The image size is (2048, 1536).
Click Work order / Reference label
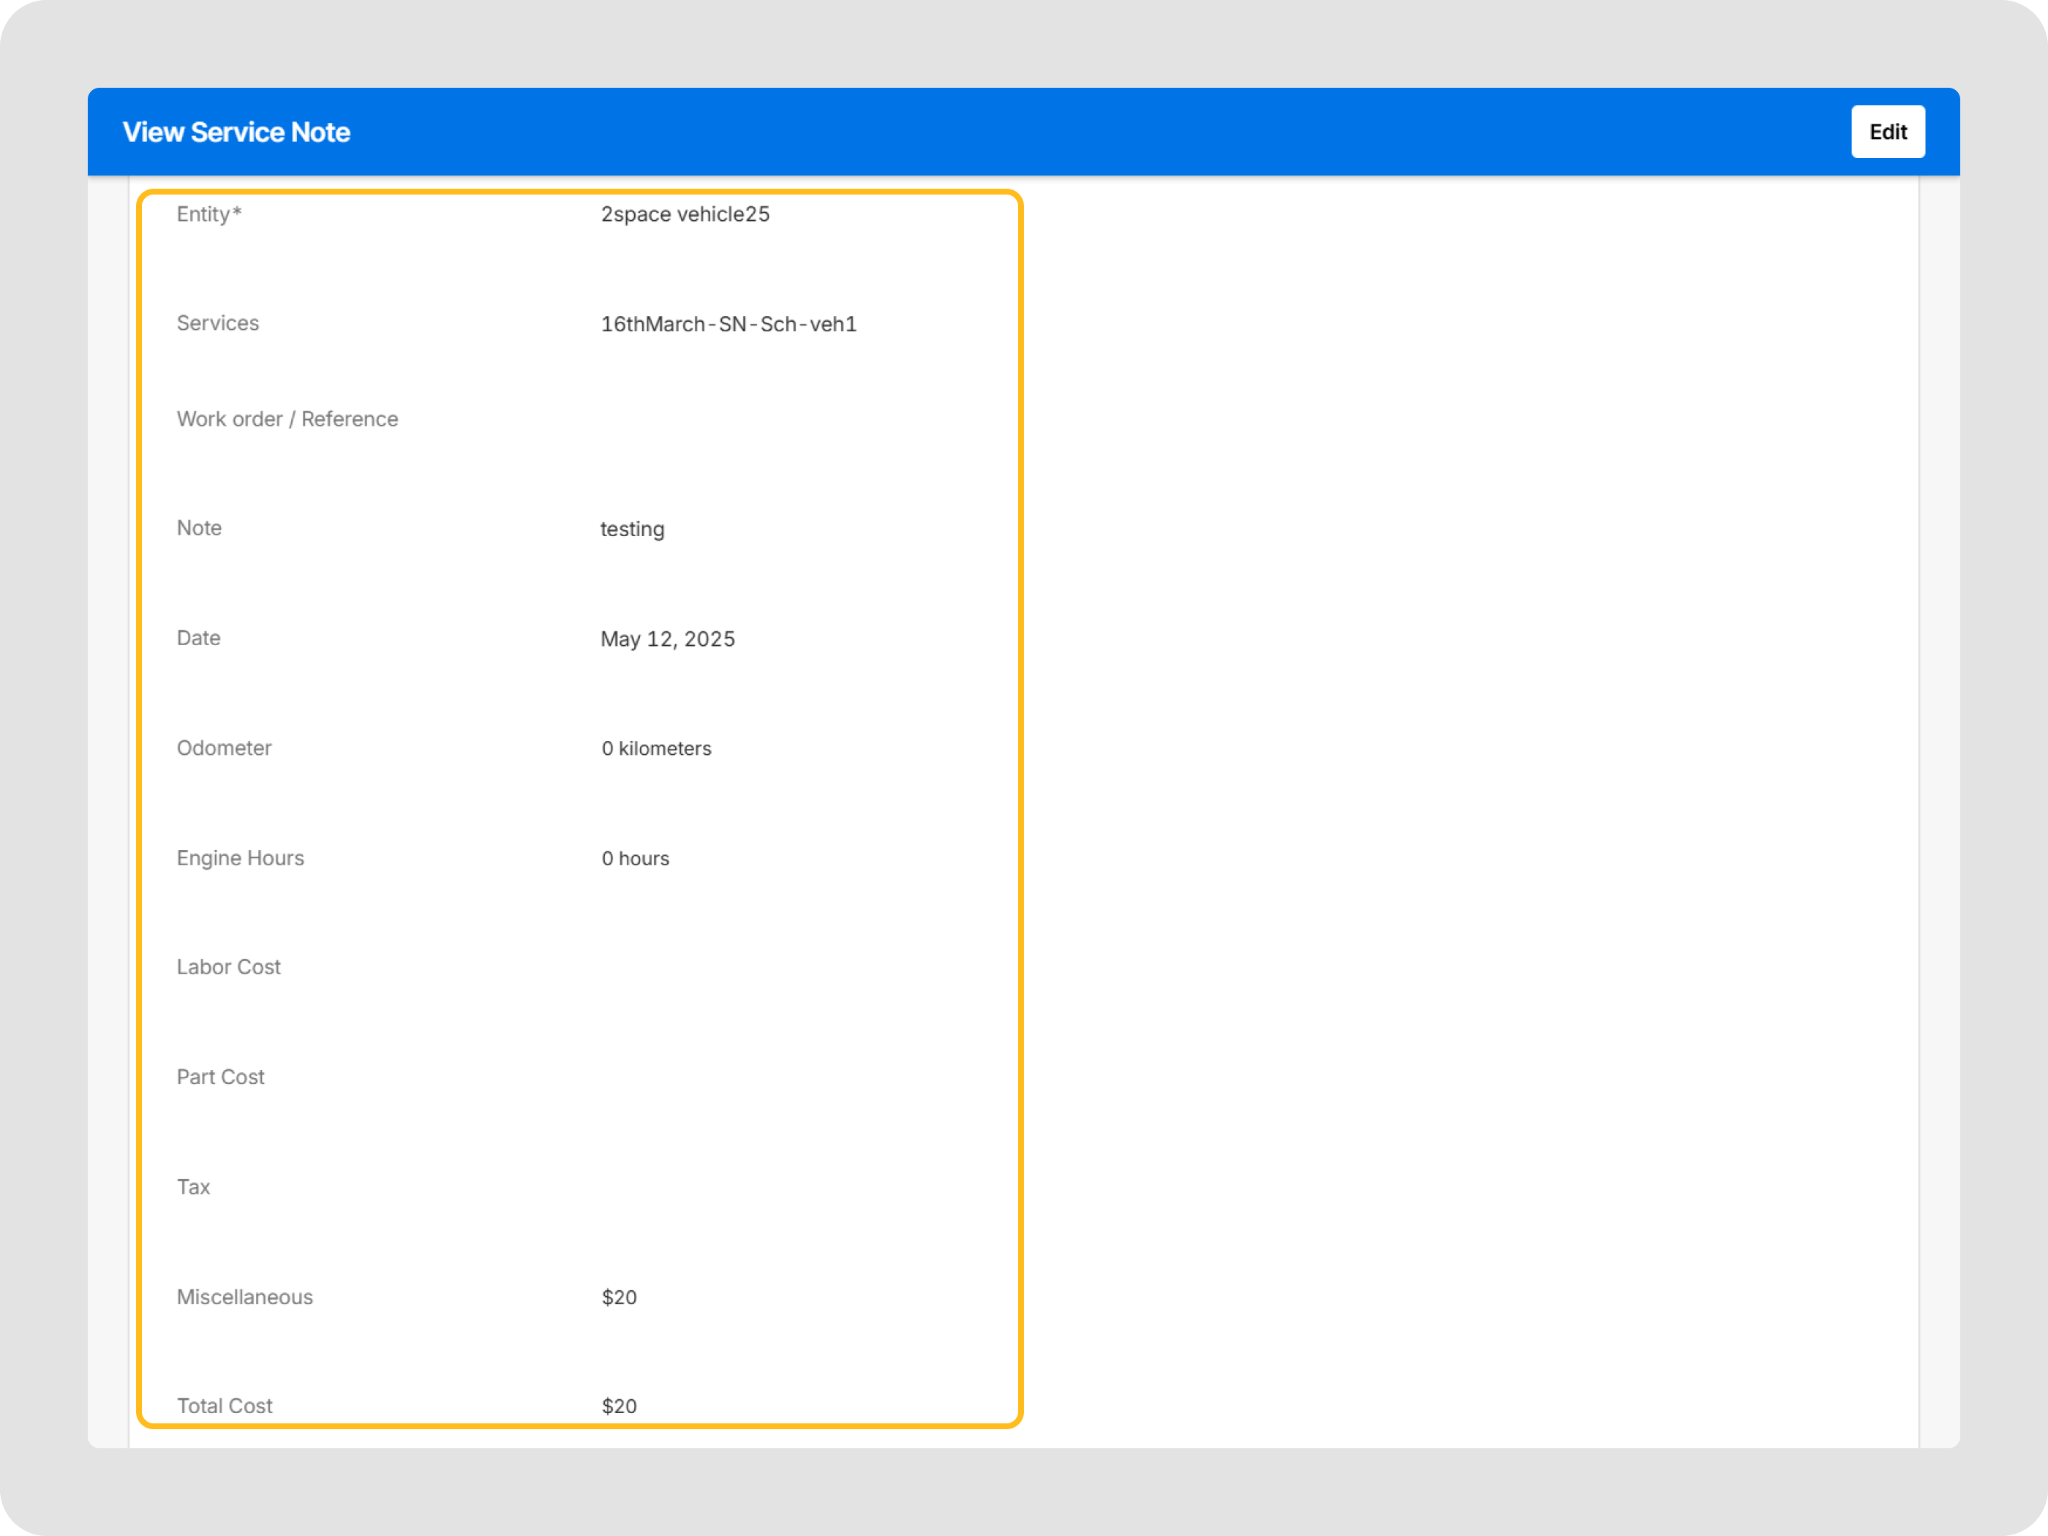pos(287,419)
